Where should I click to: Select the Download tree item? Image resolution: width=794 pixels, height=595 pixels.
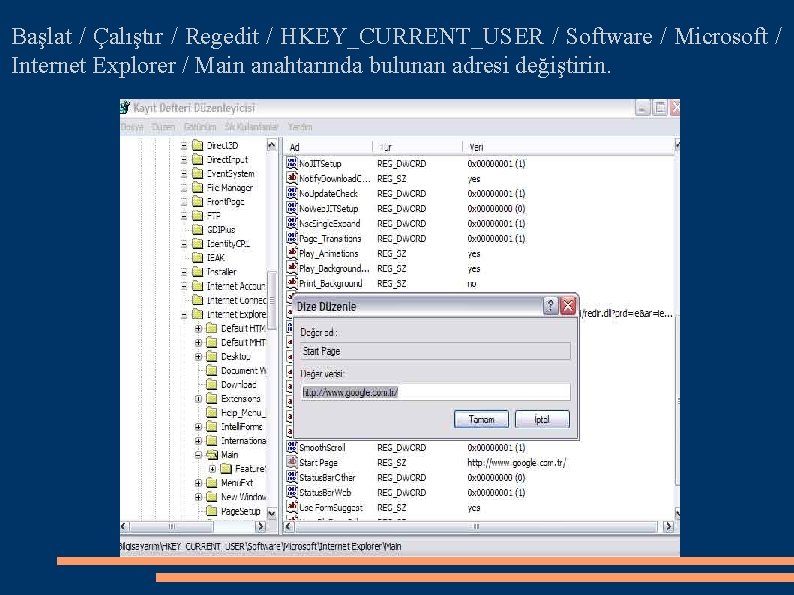pos(239,384)
